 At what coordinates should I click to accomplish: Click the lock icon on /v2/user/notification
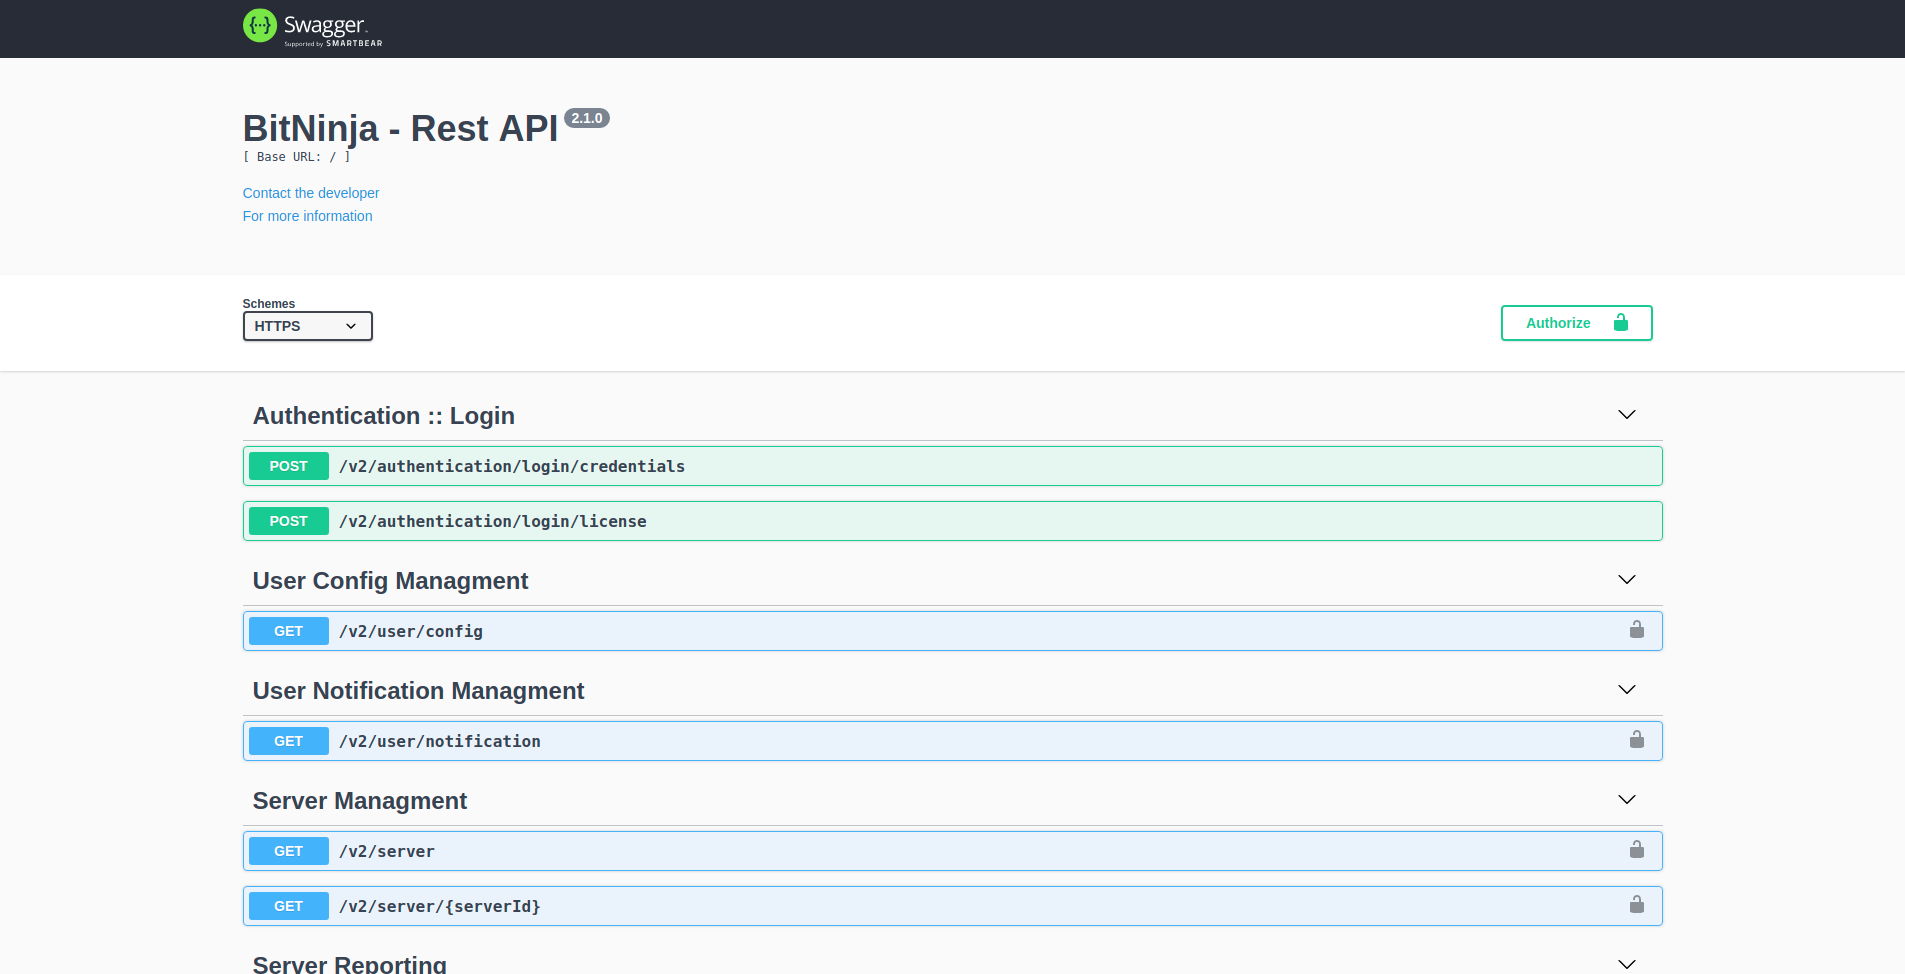pos(1637,739)
